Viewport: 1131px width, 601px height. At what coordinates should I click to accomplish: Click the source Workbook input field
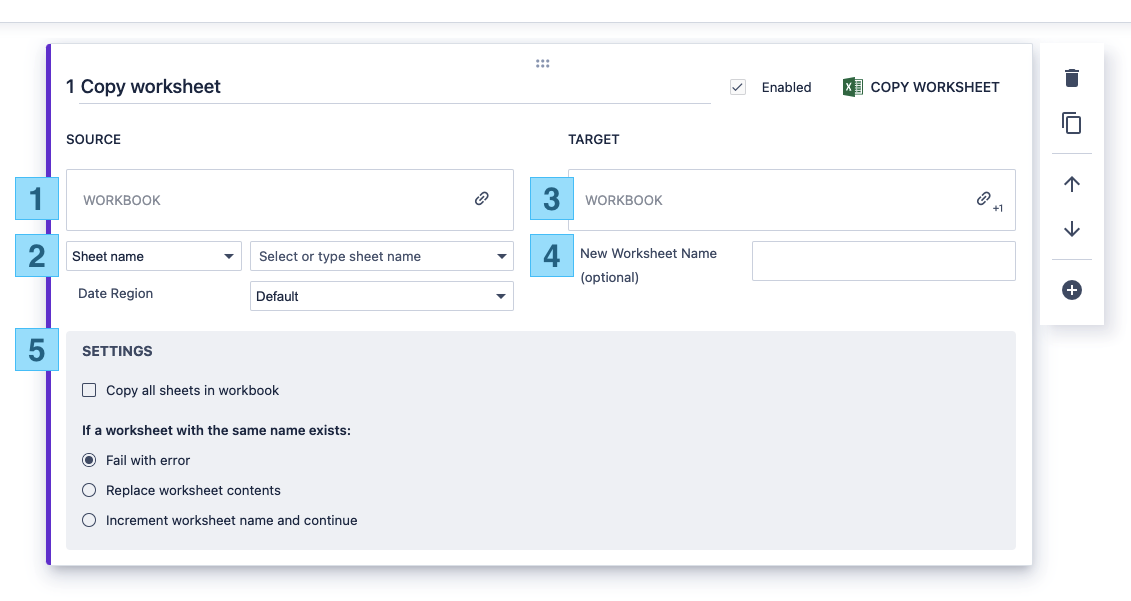[270, 200]
